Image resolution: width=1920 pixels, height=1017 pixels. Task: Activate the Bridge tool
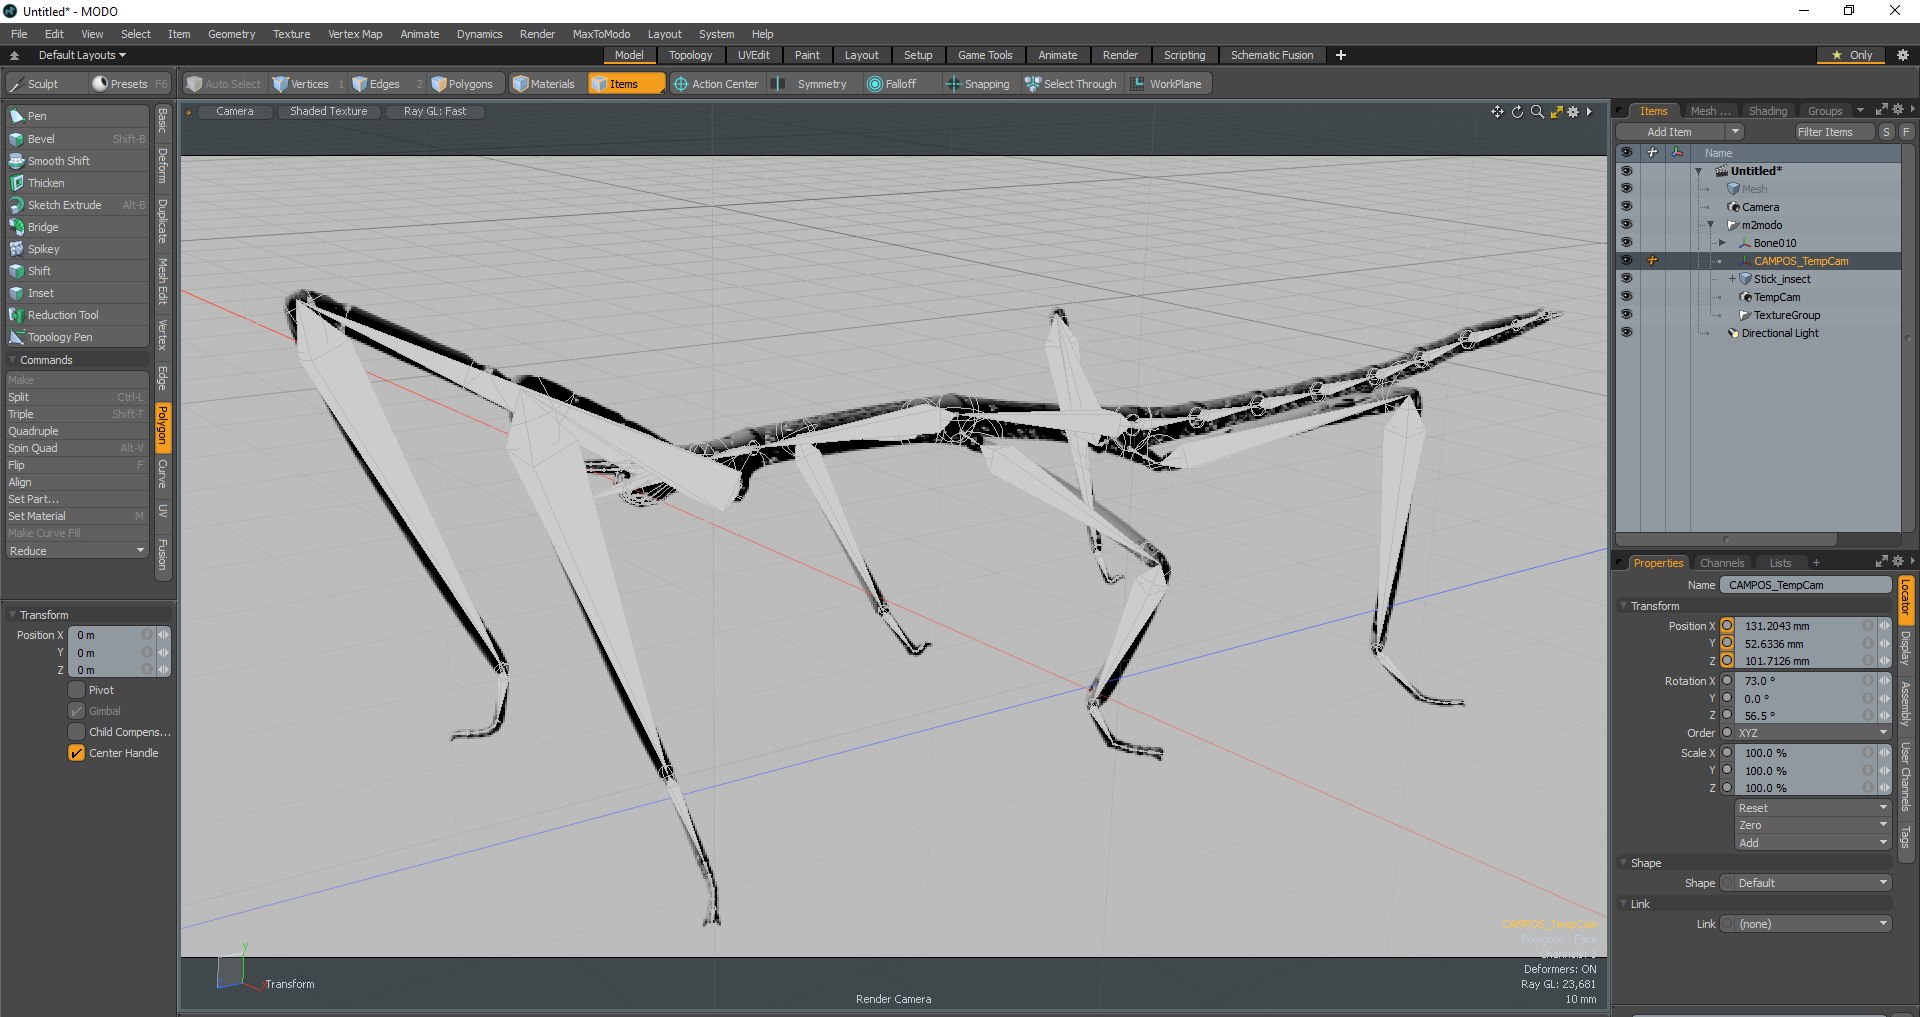77,227
